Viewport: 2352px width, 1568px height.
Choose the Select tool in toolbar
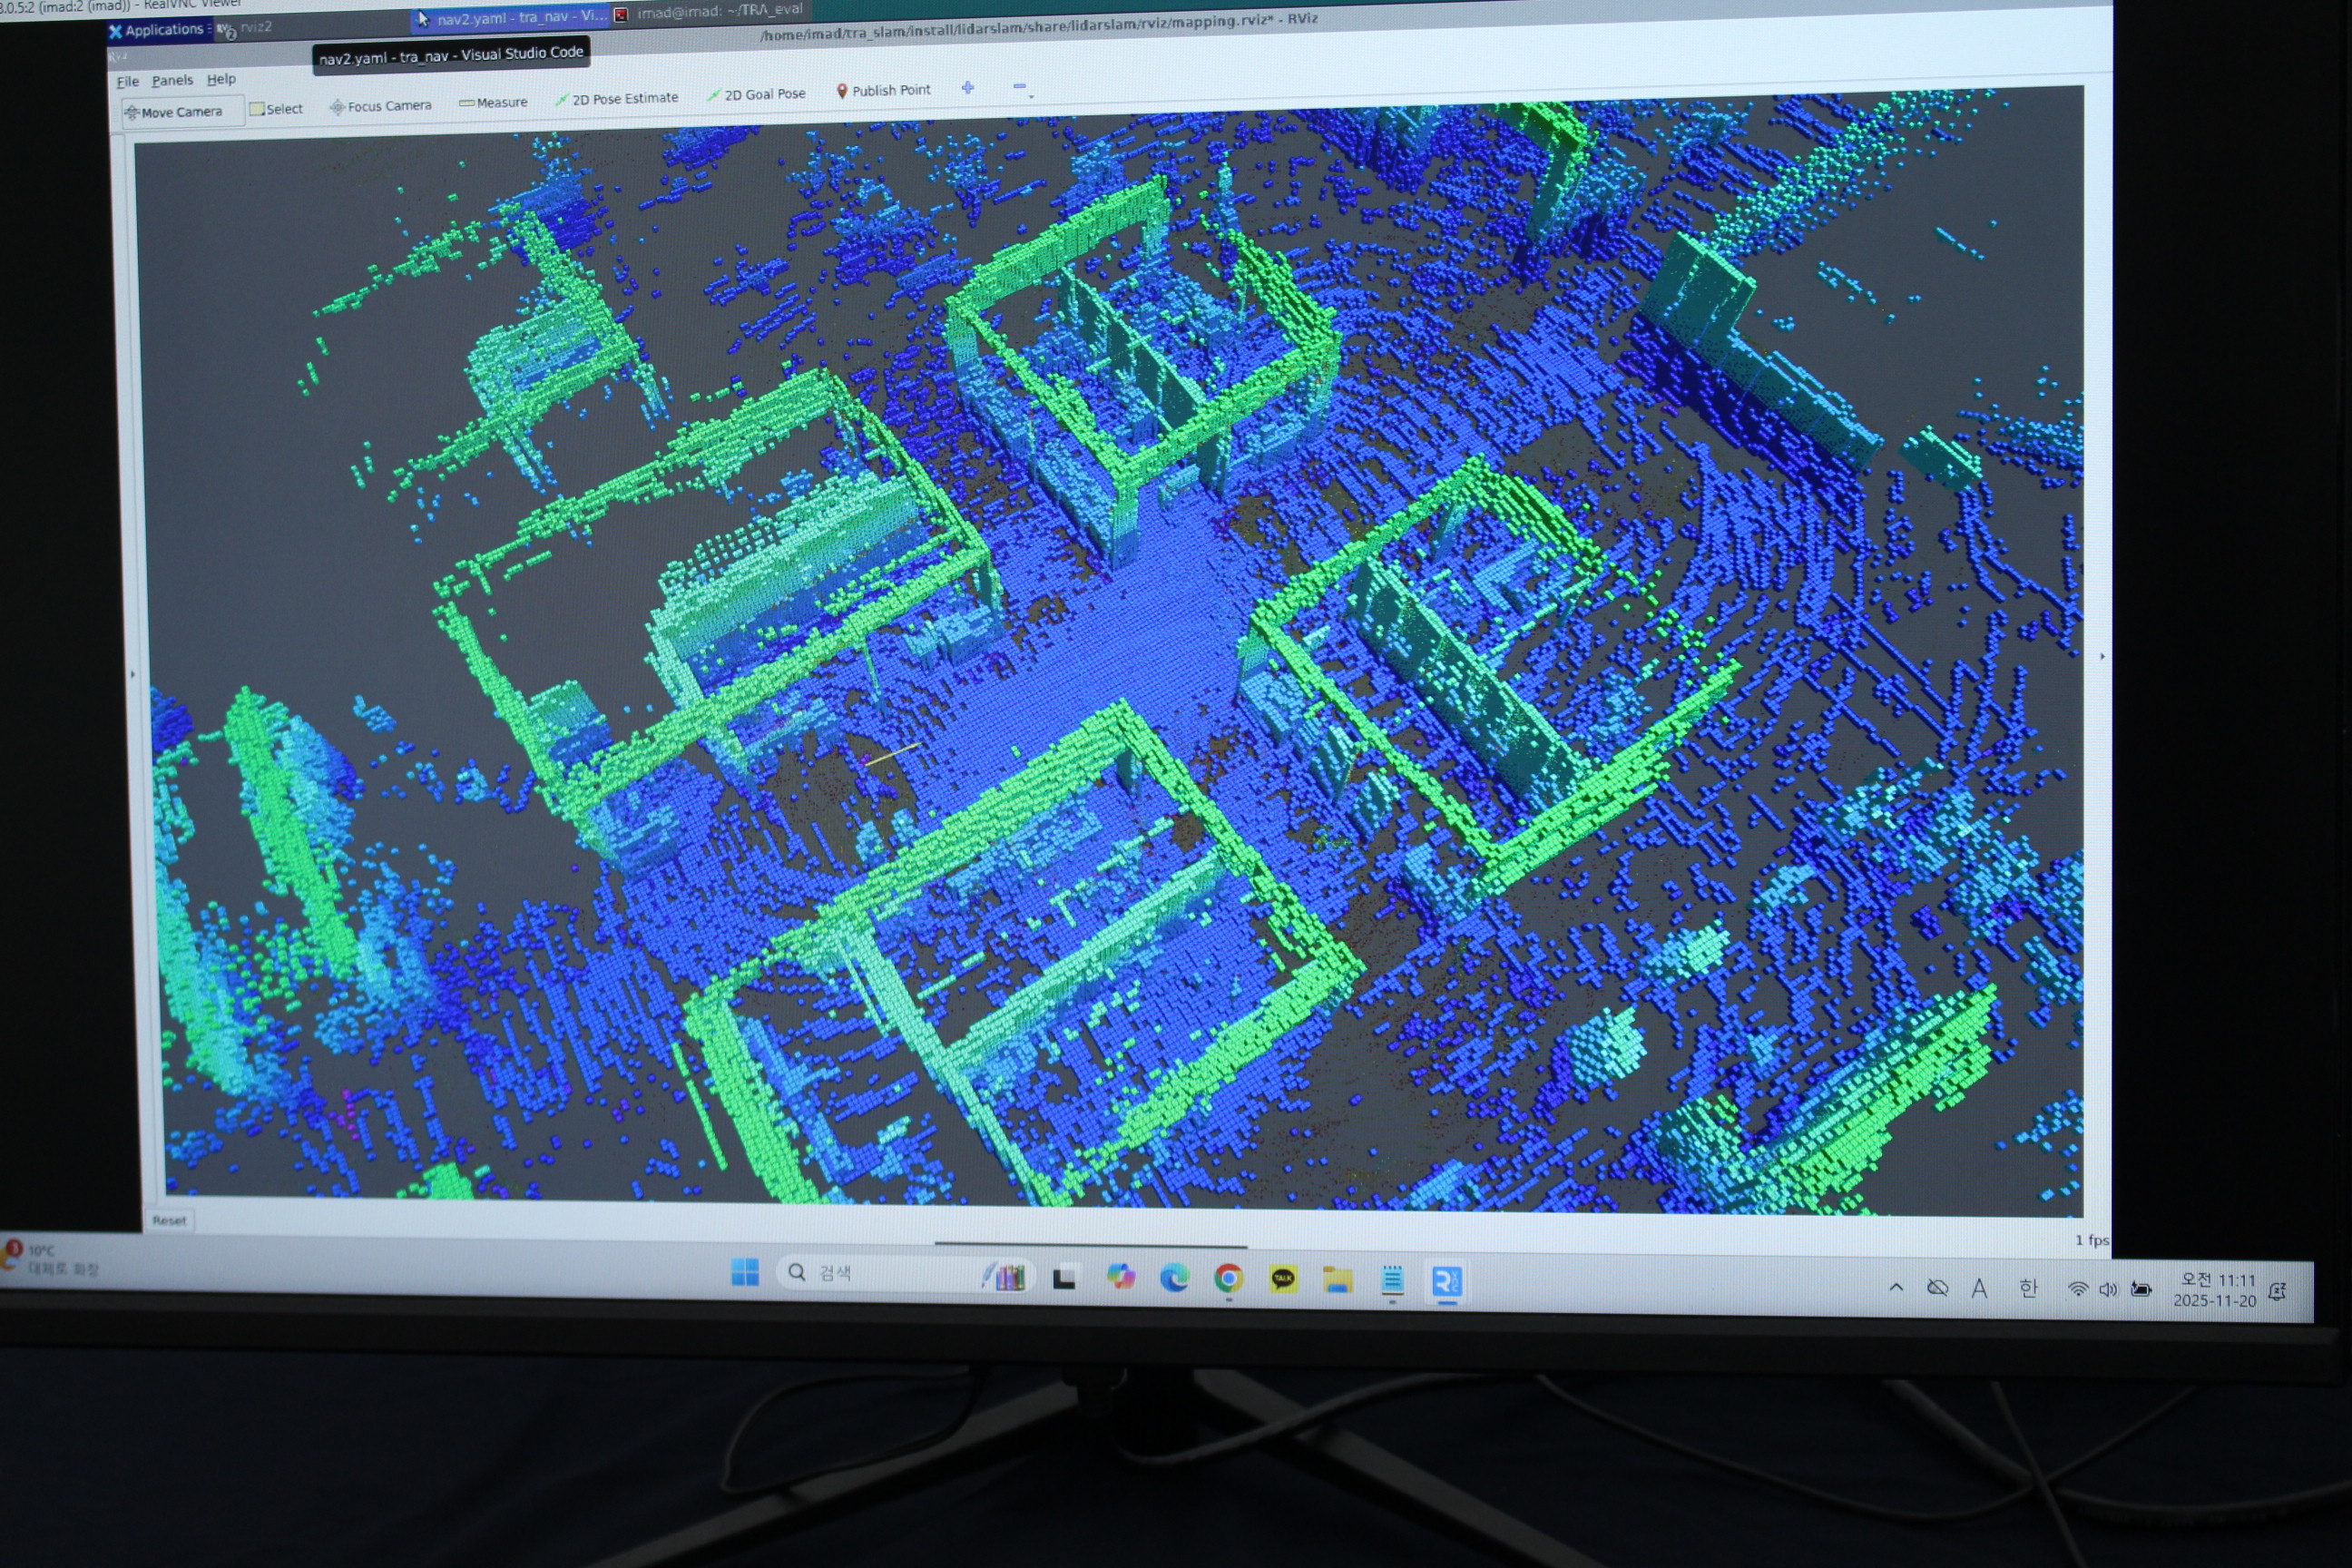click(276, 109)
